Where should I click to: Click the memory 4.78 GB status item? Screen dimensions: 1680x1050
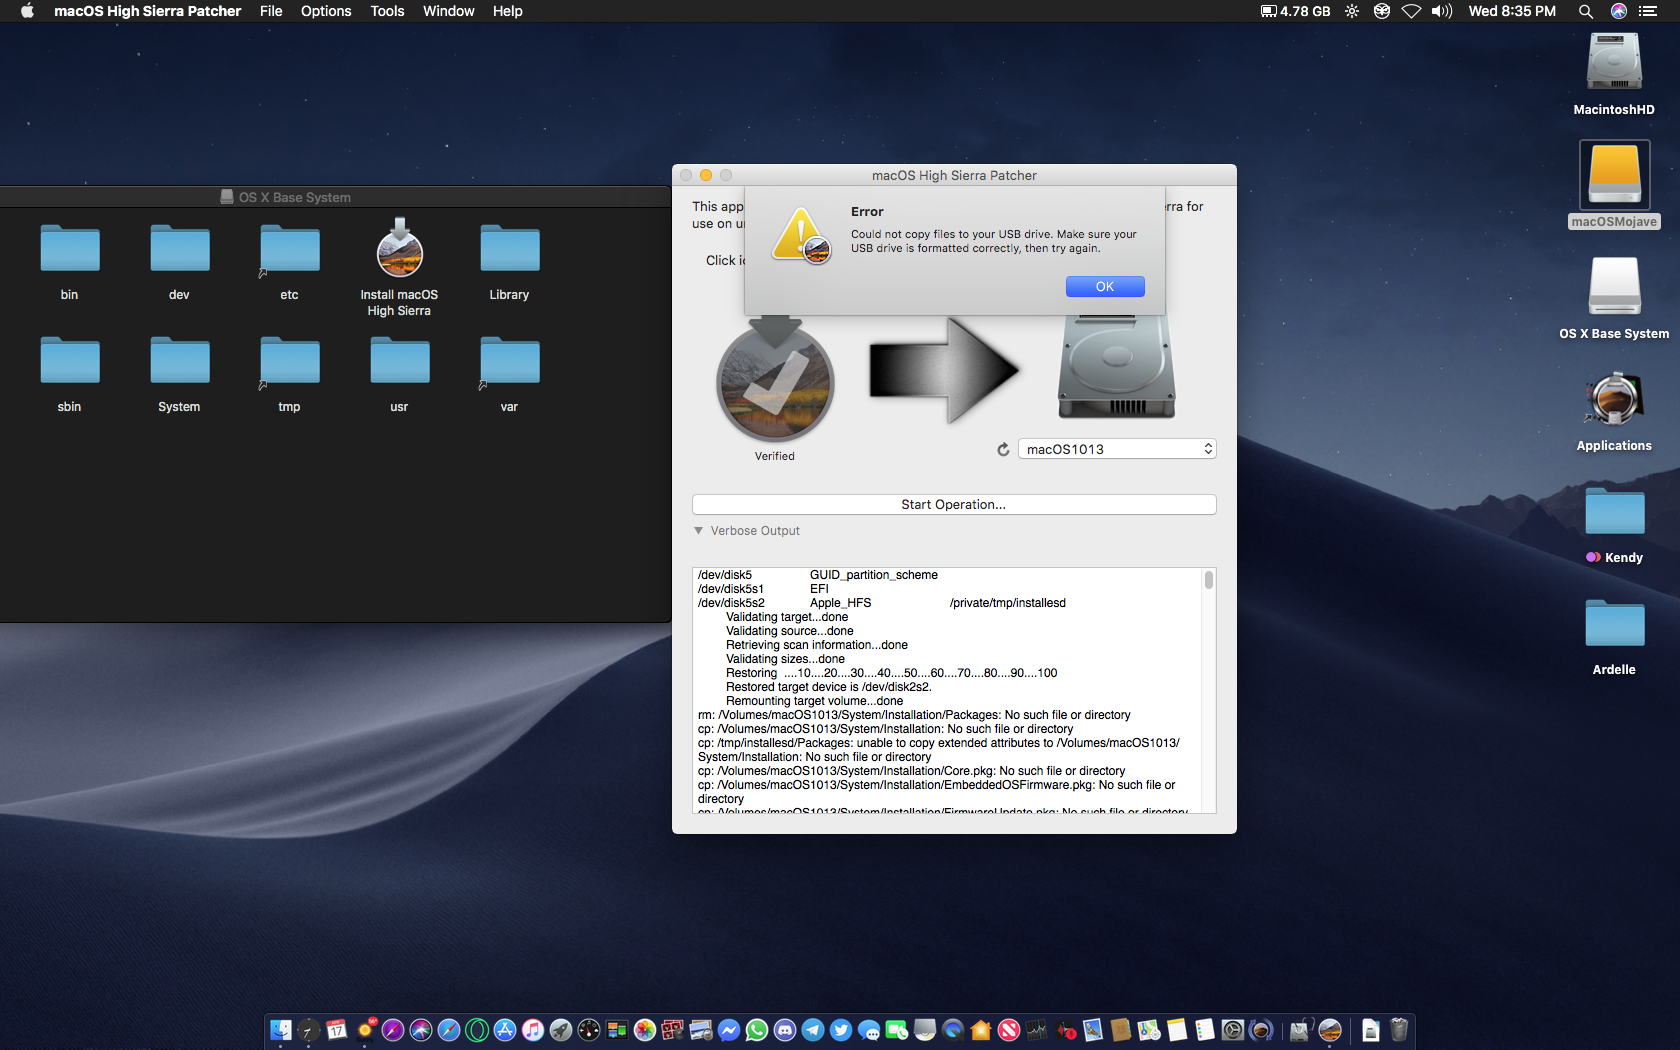(1295, 11)
